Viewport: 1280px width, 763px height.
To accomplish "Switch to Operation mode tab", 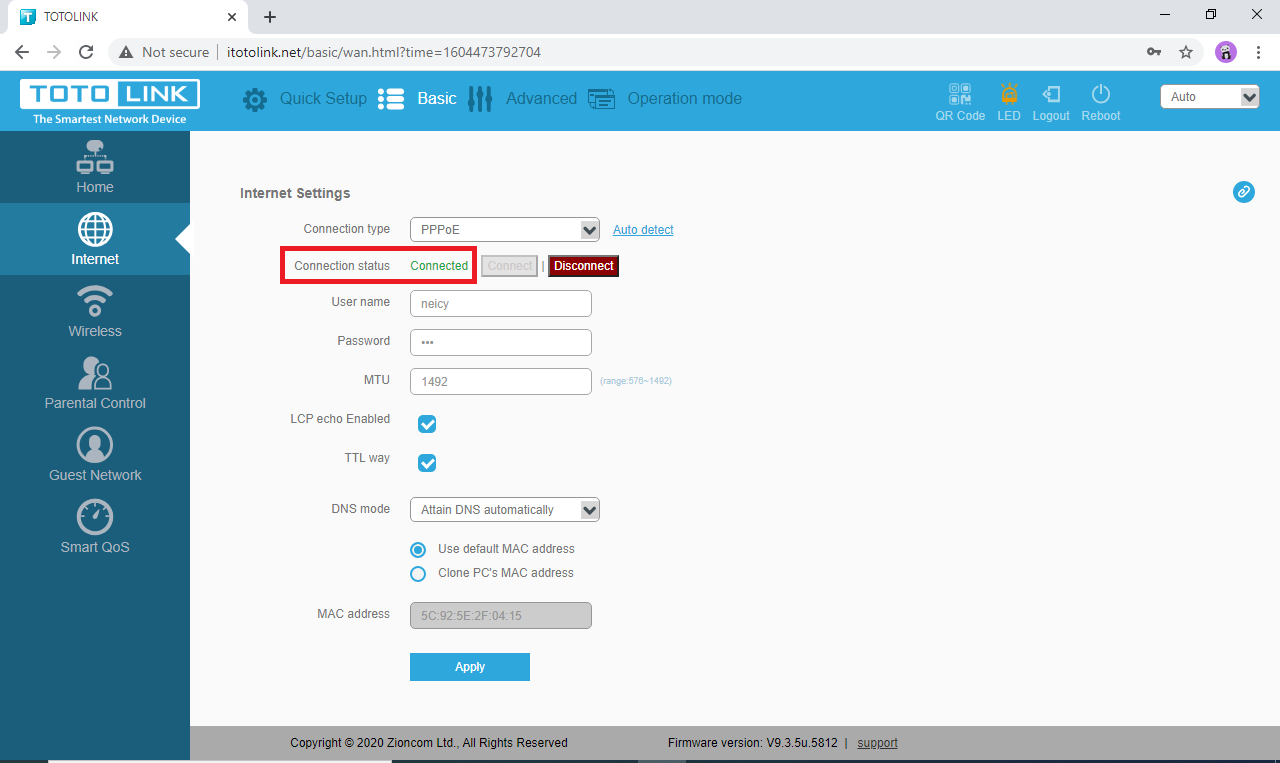I will coord(685,99).
